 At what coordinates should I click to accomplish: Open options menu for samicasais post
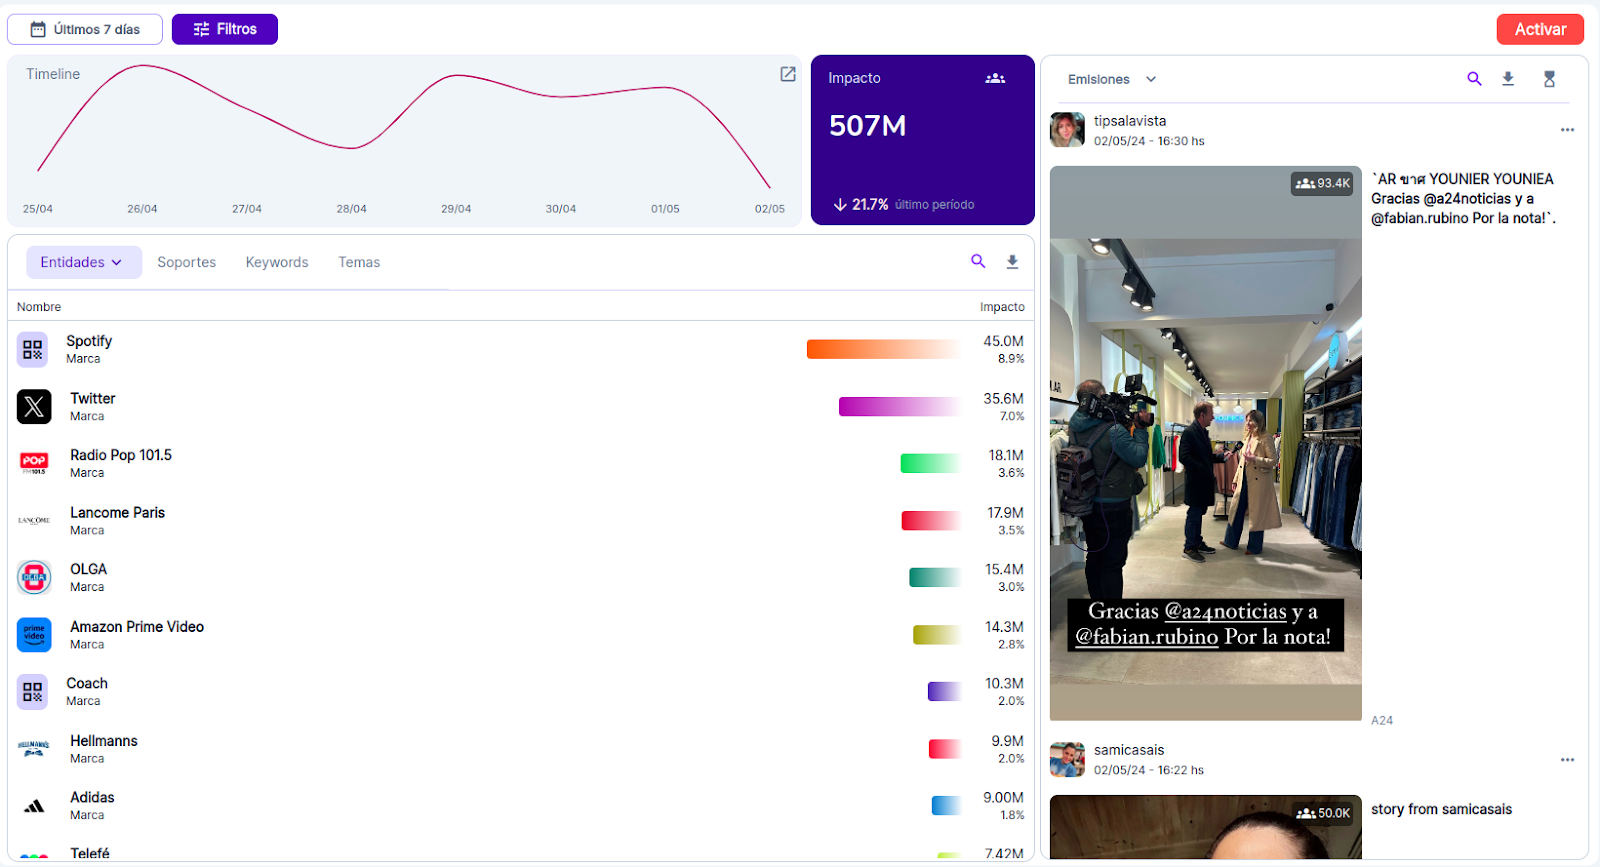pos(1567,760)
